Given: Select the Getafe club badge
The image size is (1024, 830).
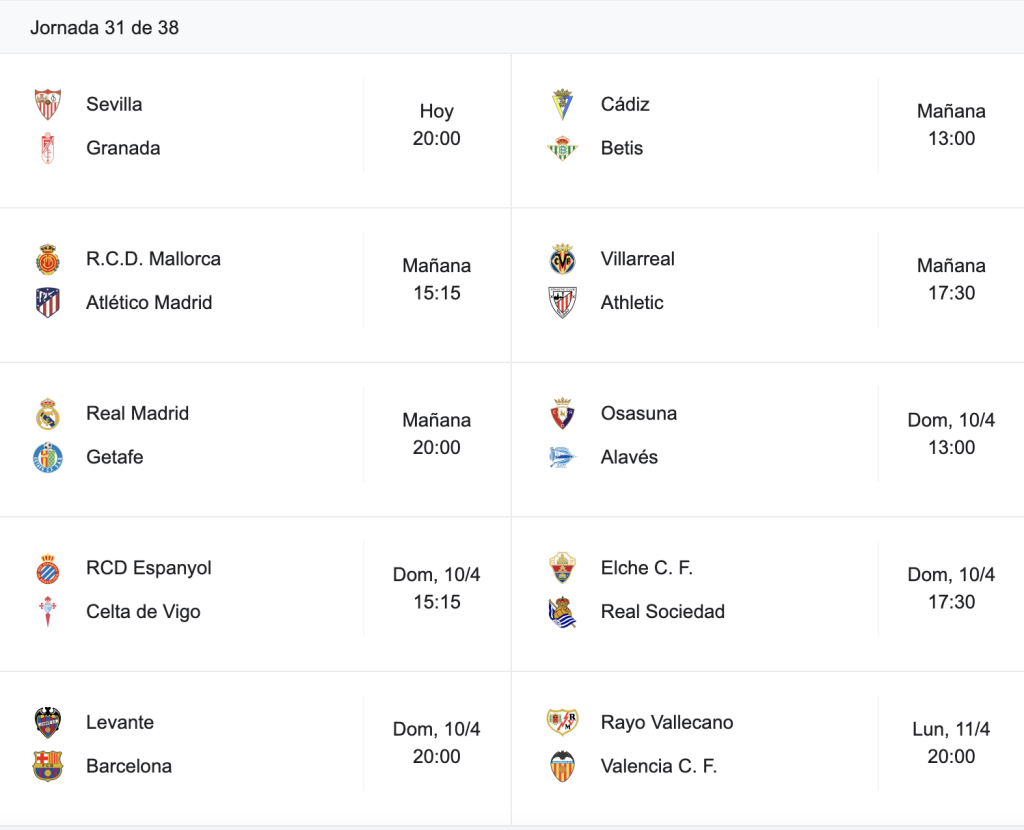Looking at the screenshot, I should pos(48,457).
